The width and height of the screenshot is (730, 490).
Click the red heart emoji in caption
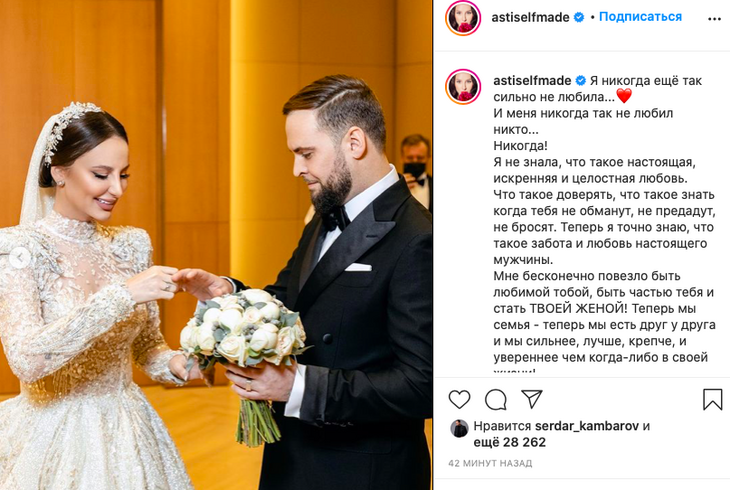624,96
